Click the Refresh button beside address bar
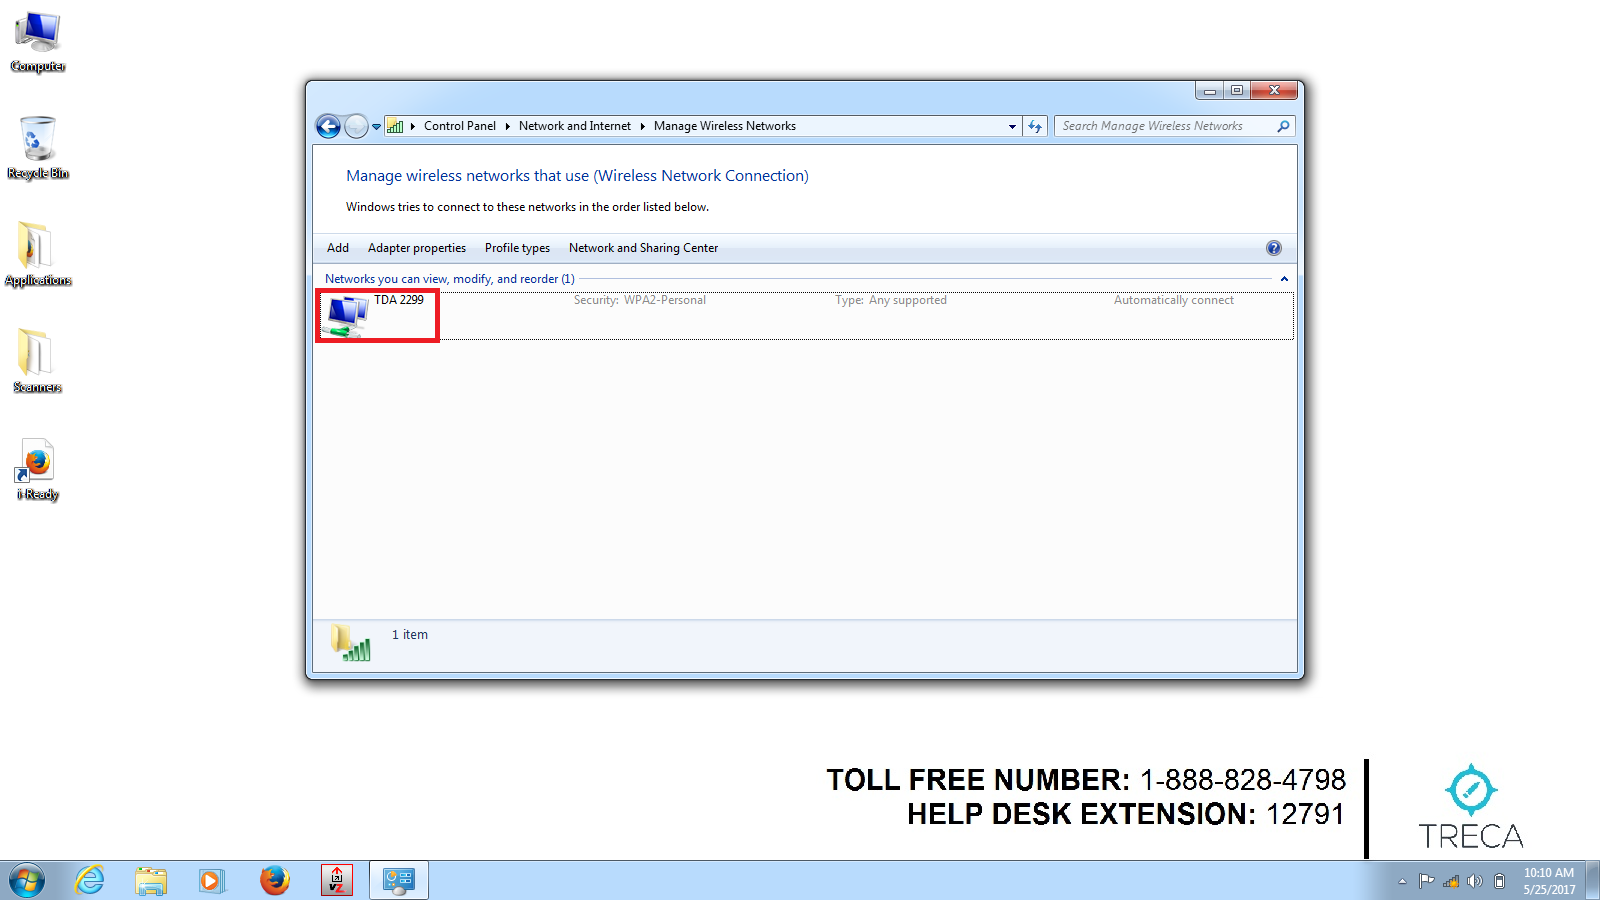Viewport: 1600px width, 900px height. click(x=1035, y=126)
